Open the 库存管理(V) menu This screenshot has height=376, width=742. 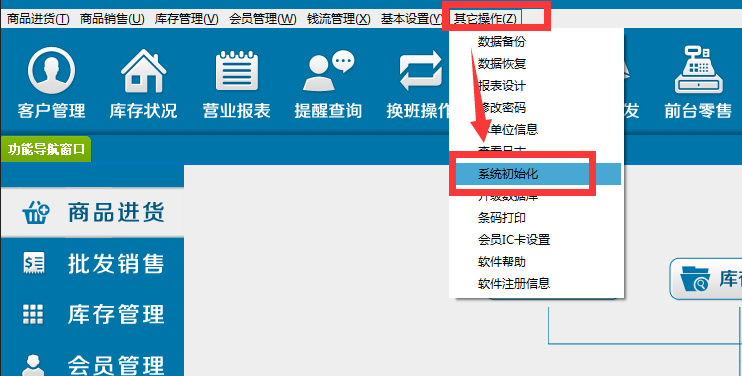tap(186, 19)
